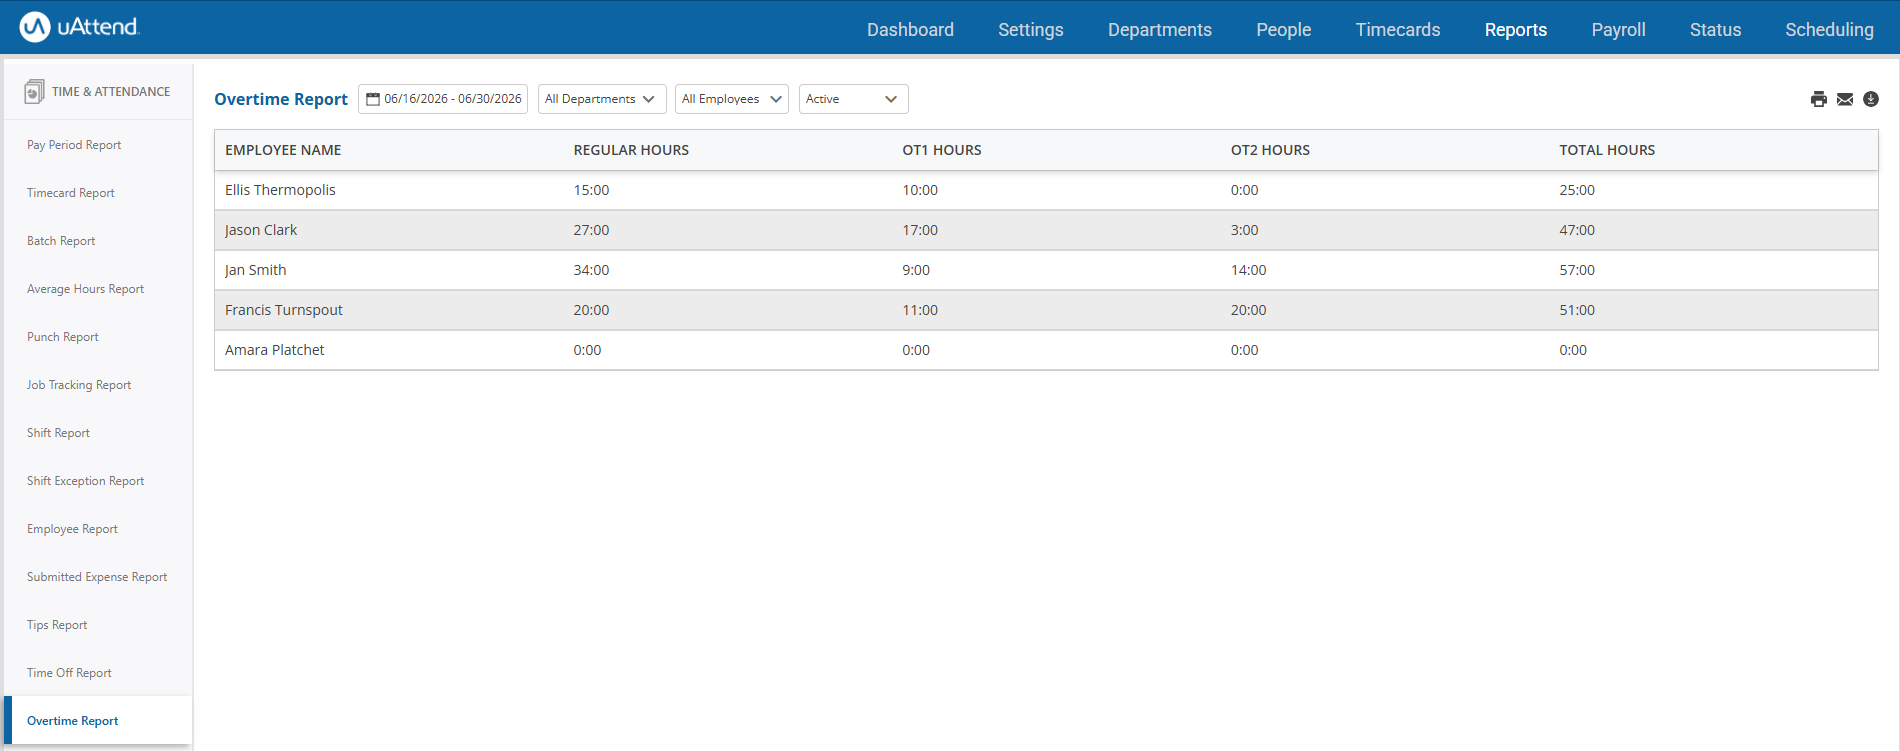This screenshot has width=1900, height=751.
Task: Select the Ellis Thermopolis row name
Action: point(280,190)
